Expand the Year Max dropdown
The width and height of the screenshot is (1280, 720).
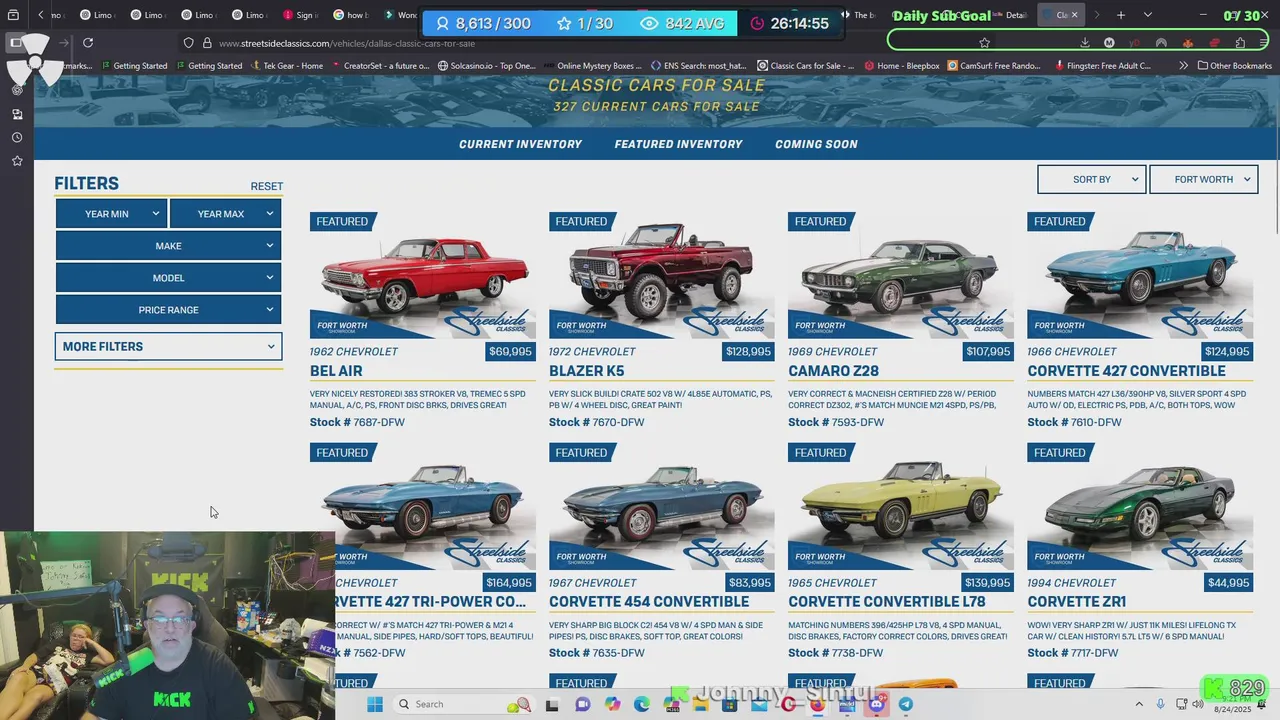(225, 213)
